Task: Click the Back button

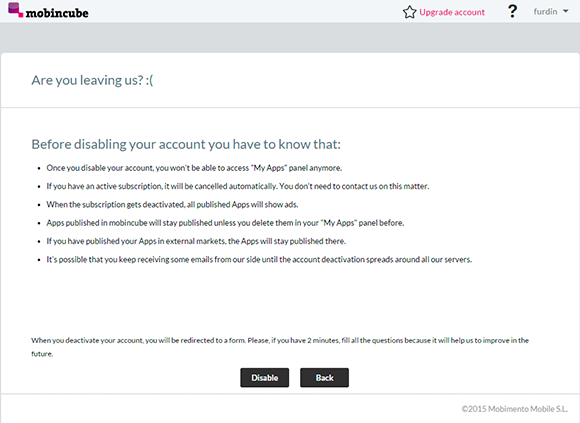Action: 324,378
